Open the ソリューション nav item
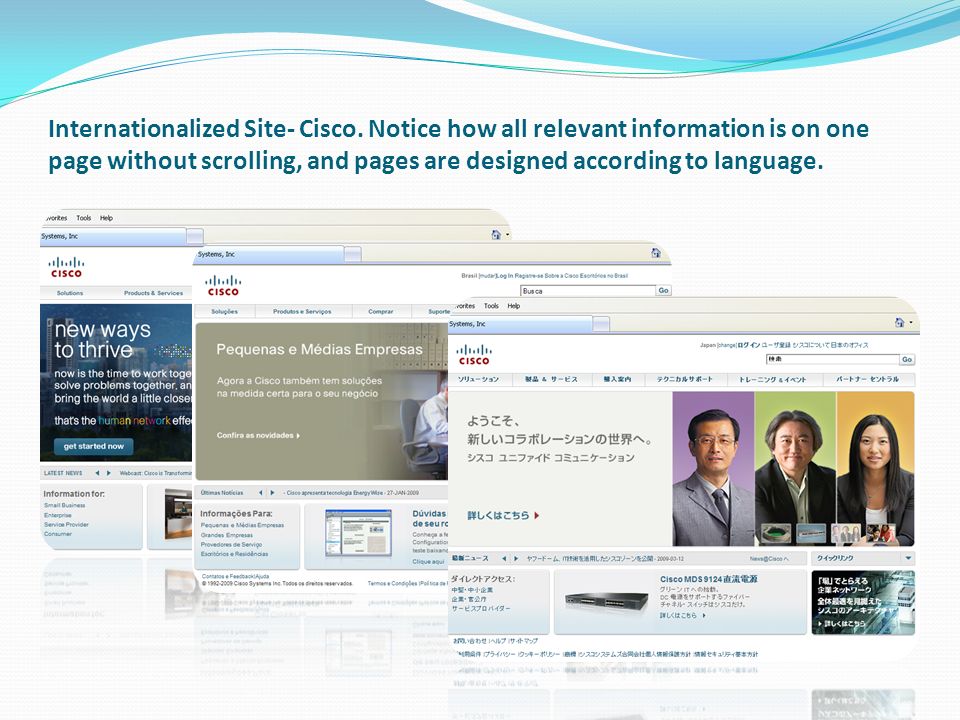 pyautogui.click(x=479, y=380)
